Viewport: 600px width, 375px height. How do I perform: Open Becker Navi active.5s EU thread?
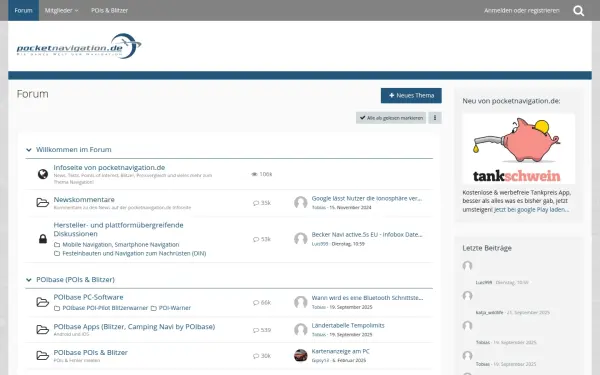point(367,235)
